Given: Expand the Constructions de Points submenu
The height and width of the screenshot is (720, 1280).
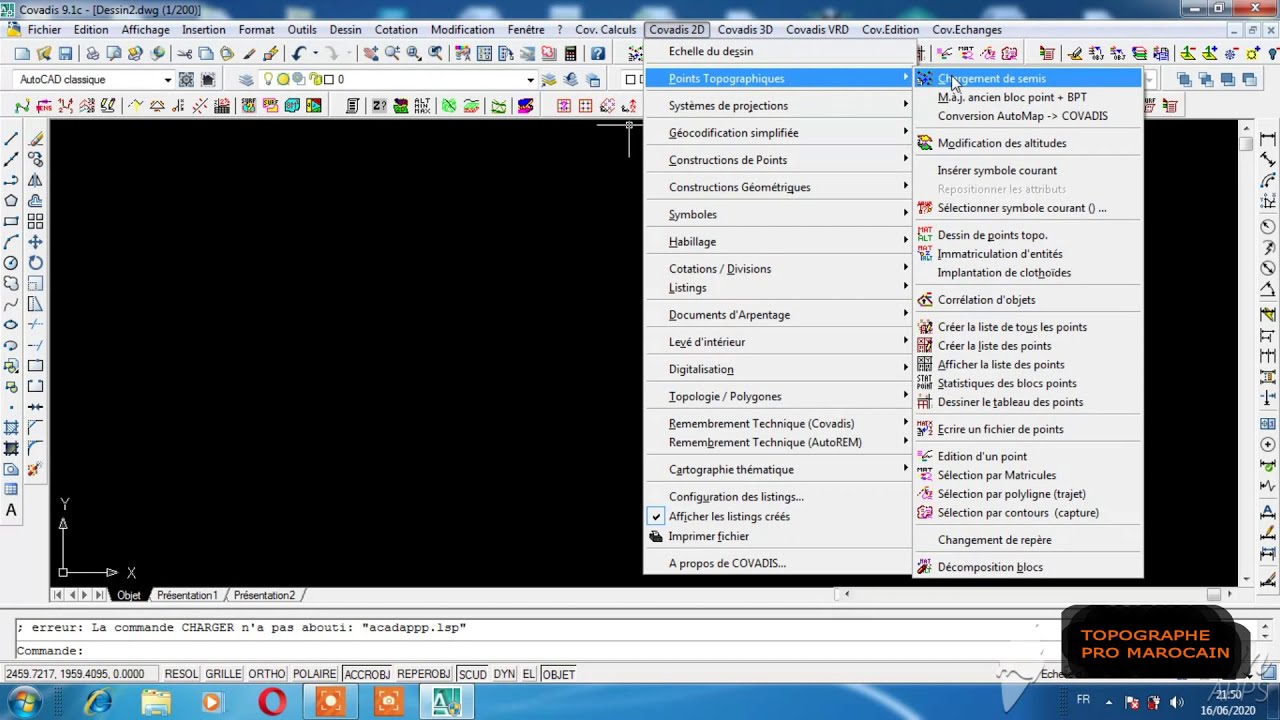Looking at the screenshot, I should tap(778, 160).
